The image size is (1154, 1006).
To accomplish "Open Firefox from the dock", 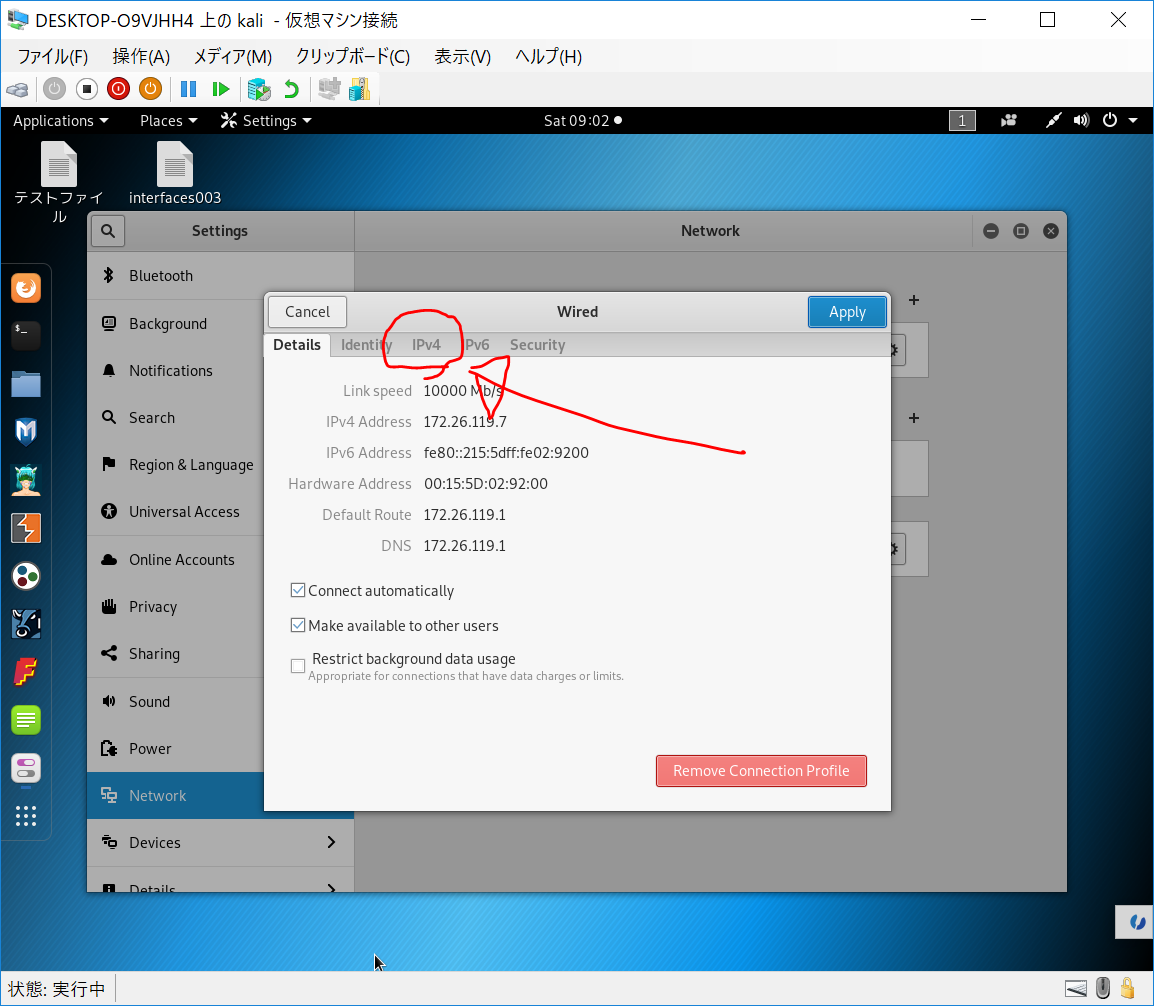I will pos(26,289).
